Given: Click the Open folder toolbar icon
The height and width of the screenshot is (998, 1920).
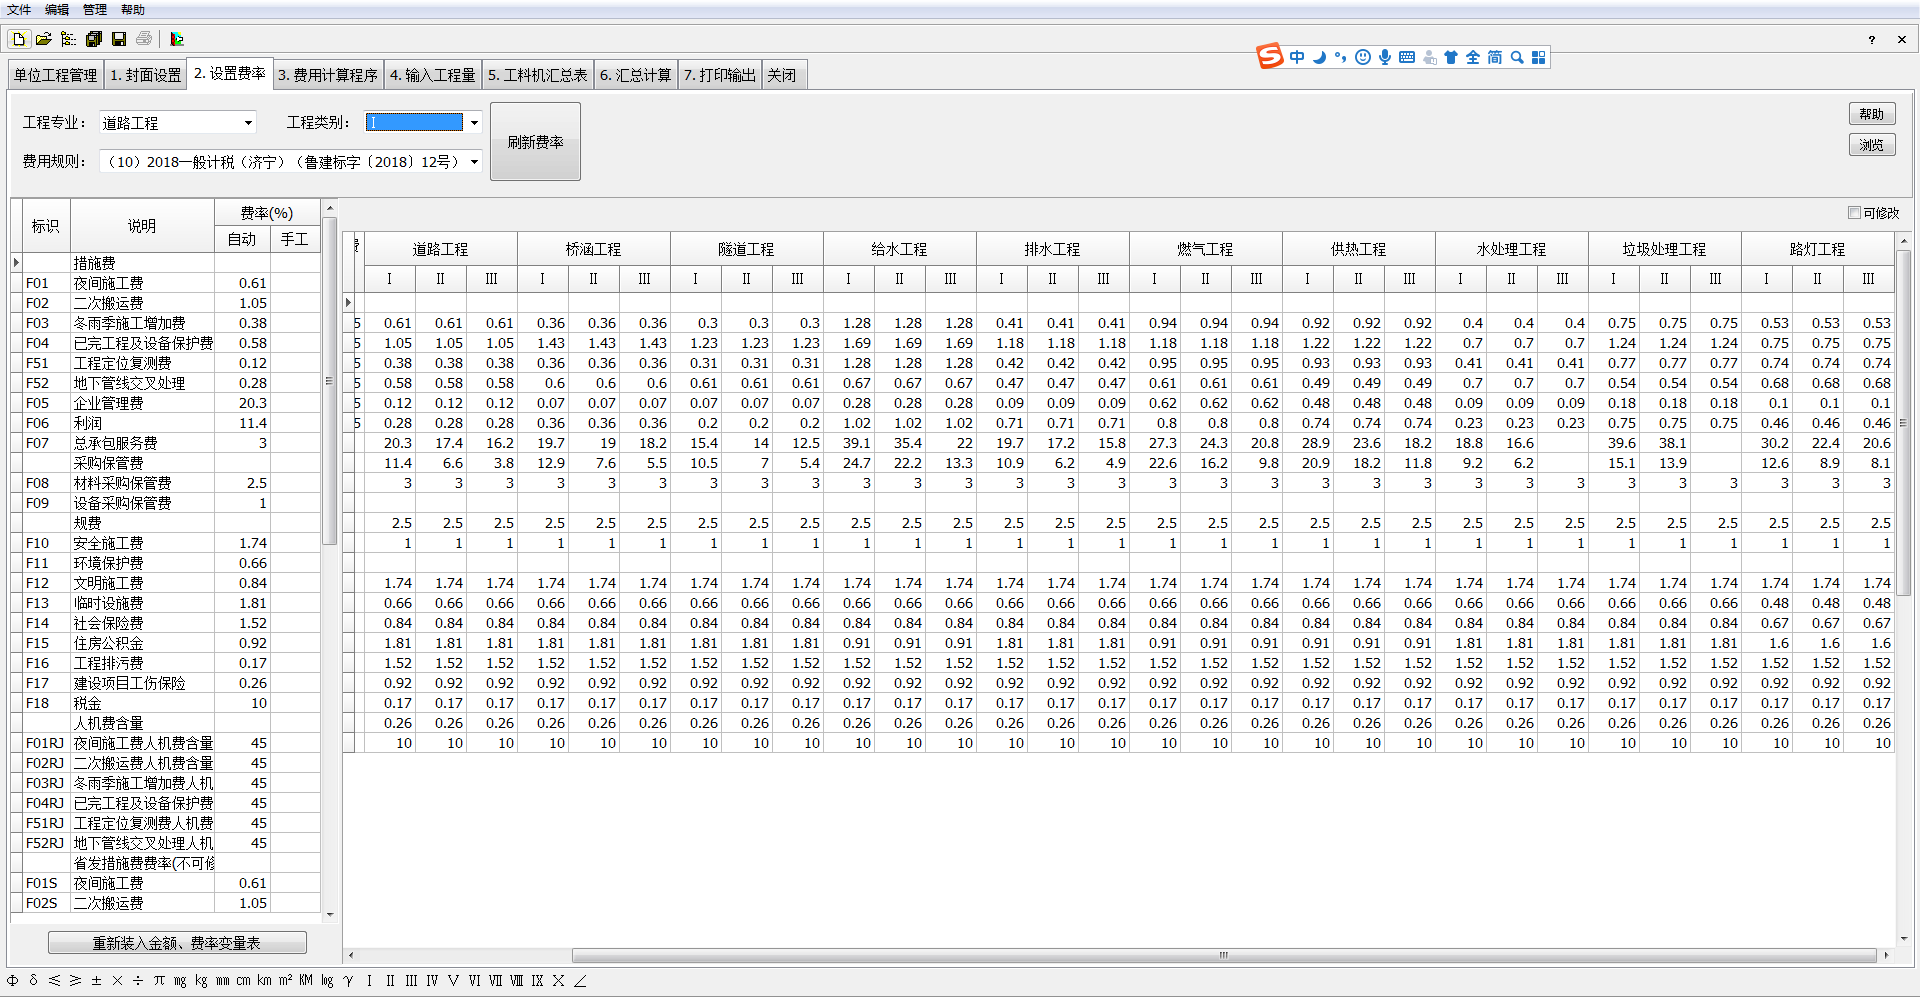Looking at the screenshot, I should pyautogui.click(x=43, y=39).
